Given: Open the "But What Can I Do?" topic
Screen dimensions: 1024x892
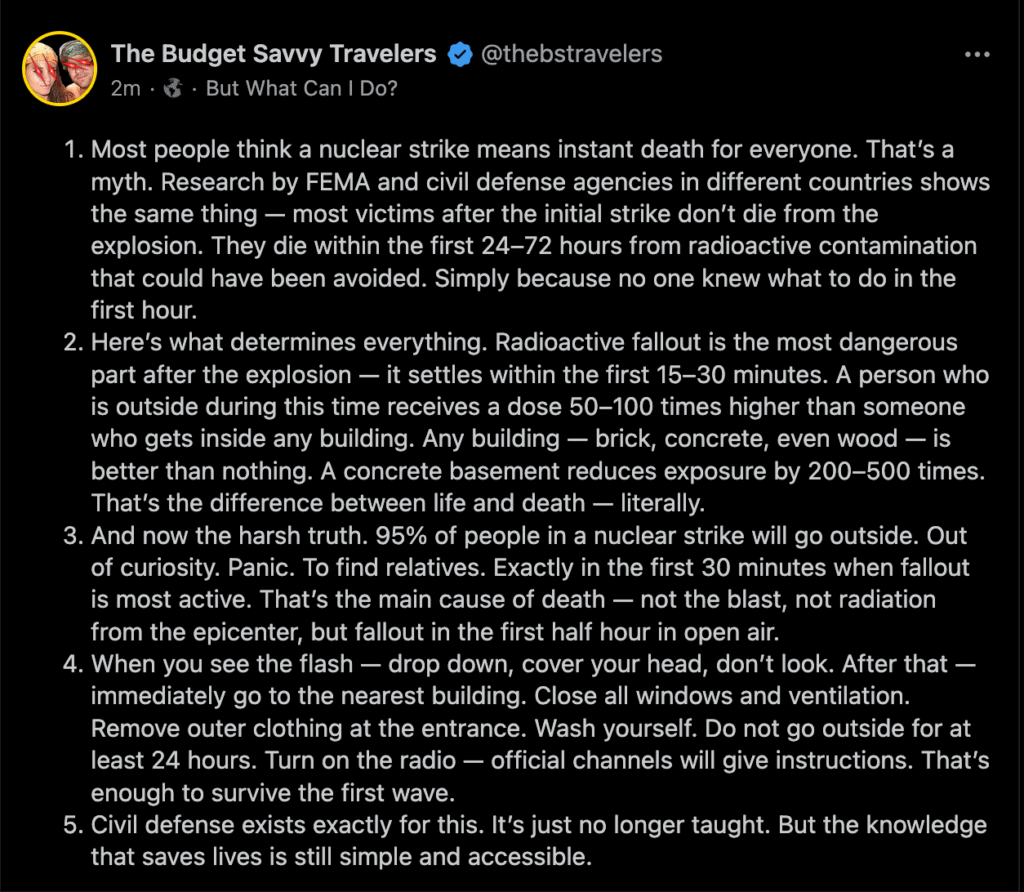Looking at the screenshot, I should [301, 88].
